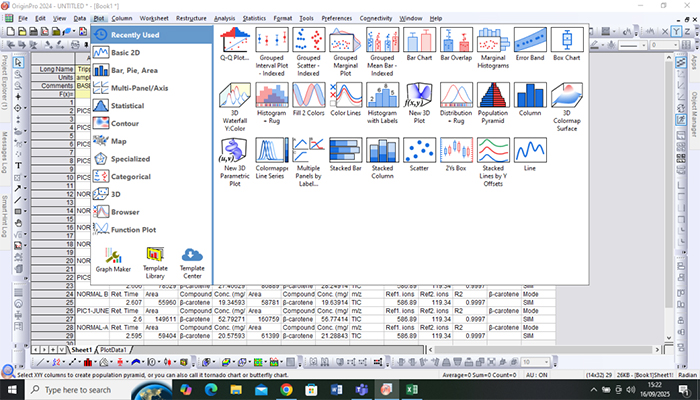Select the Q-Q Plot template
Screen dimensions: 700x400
pyautogui.click(x=235, y=44)
